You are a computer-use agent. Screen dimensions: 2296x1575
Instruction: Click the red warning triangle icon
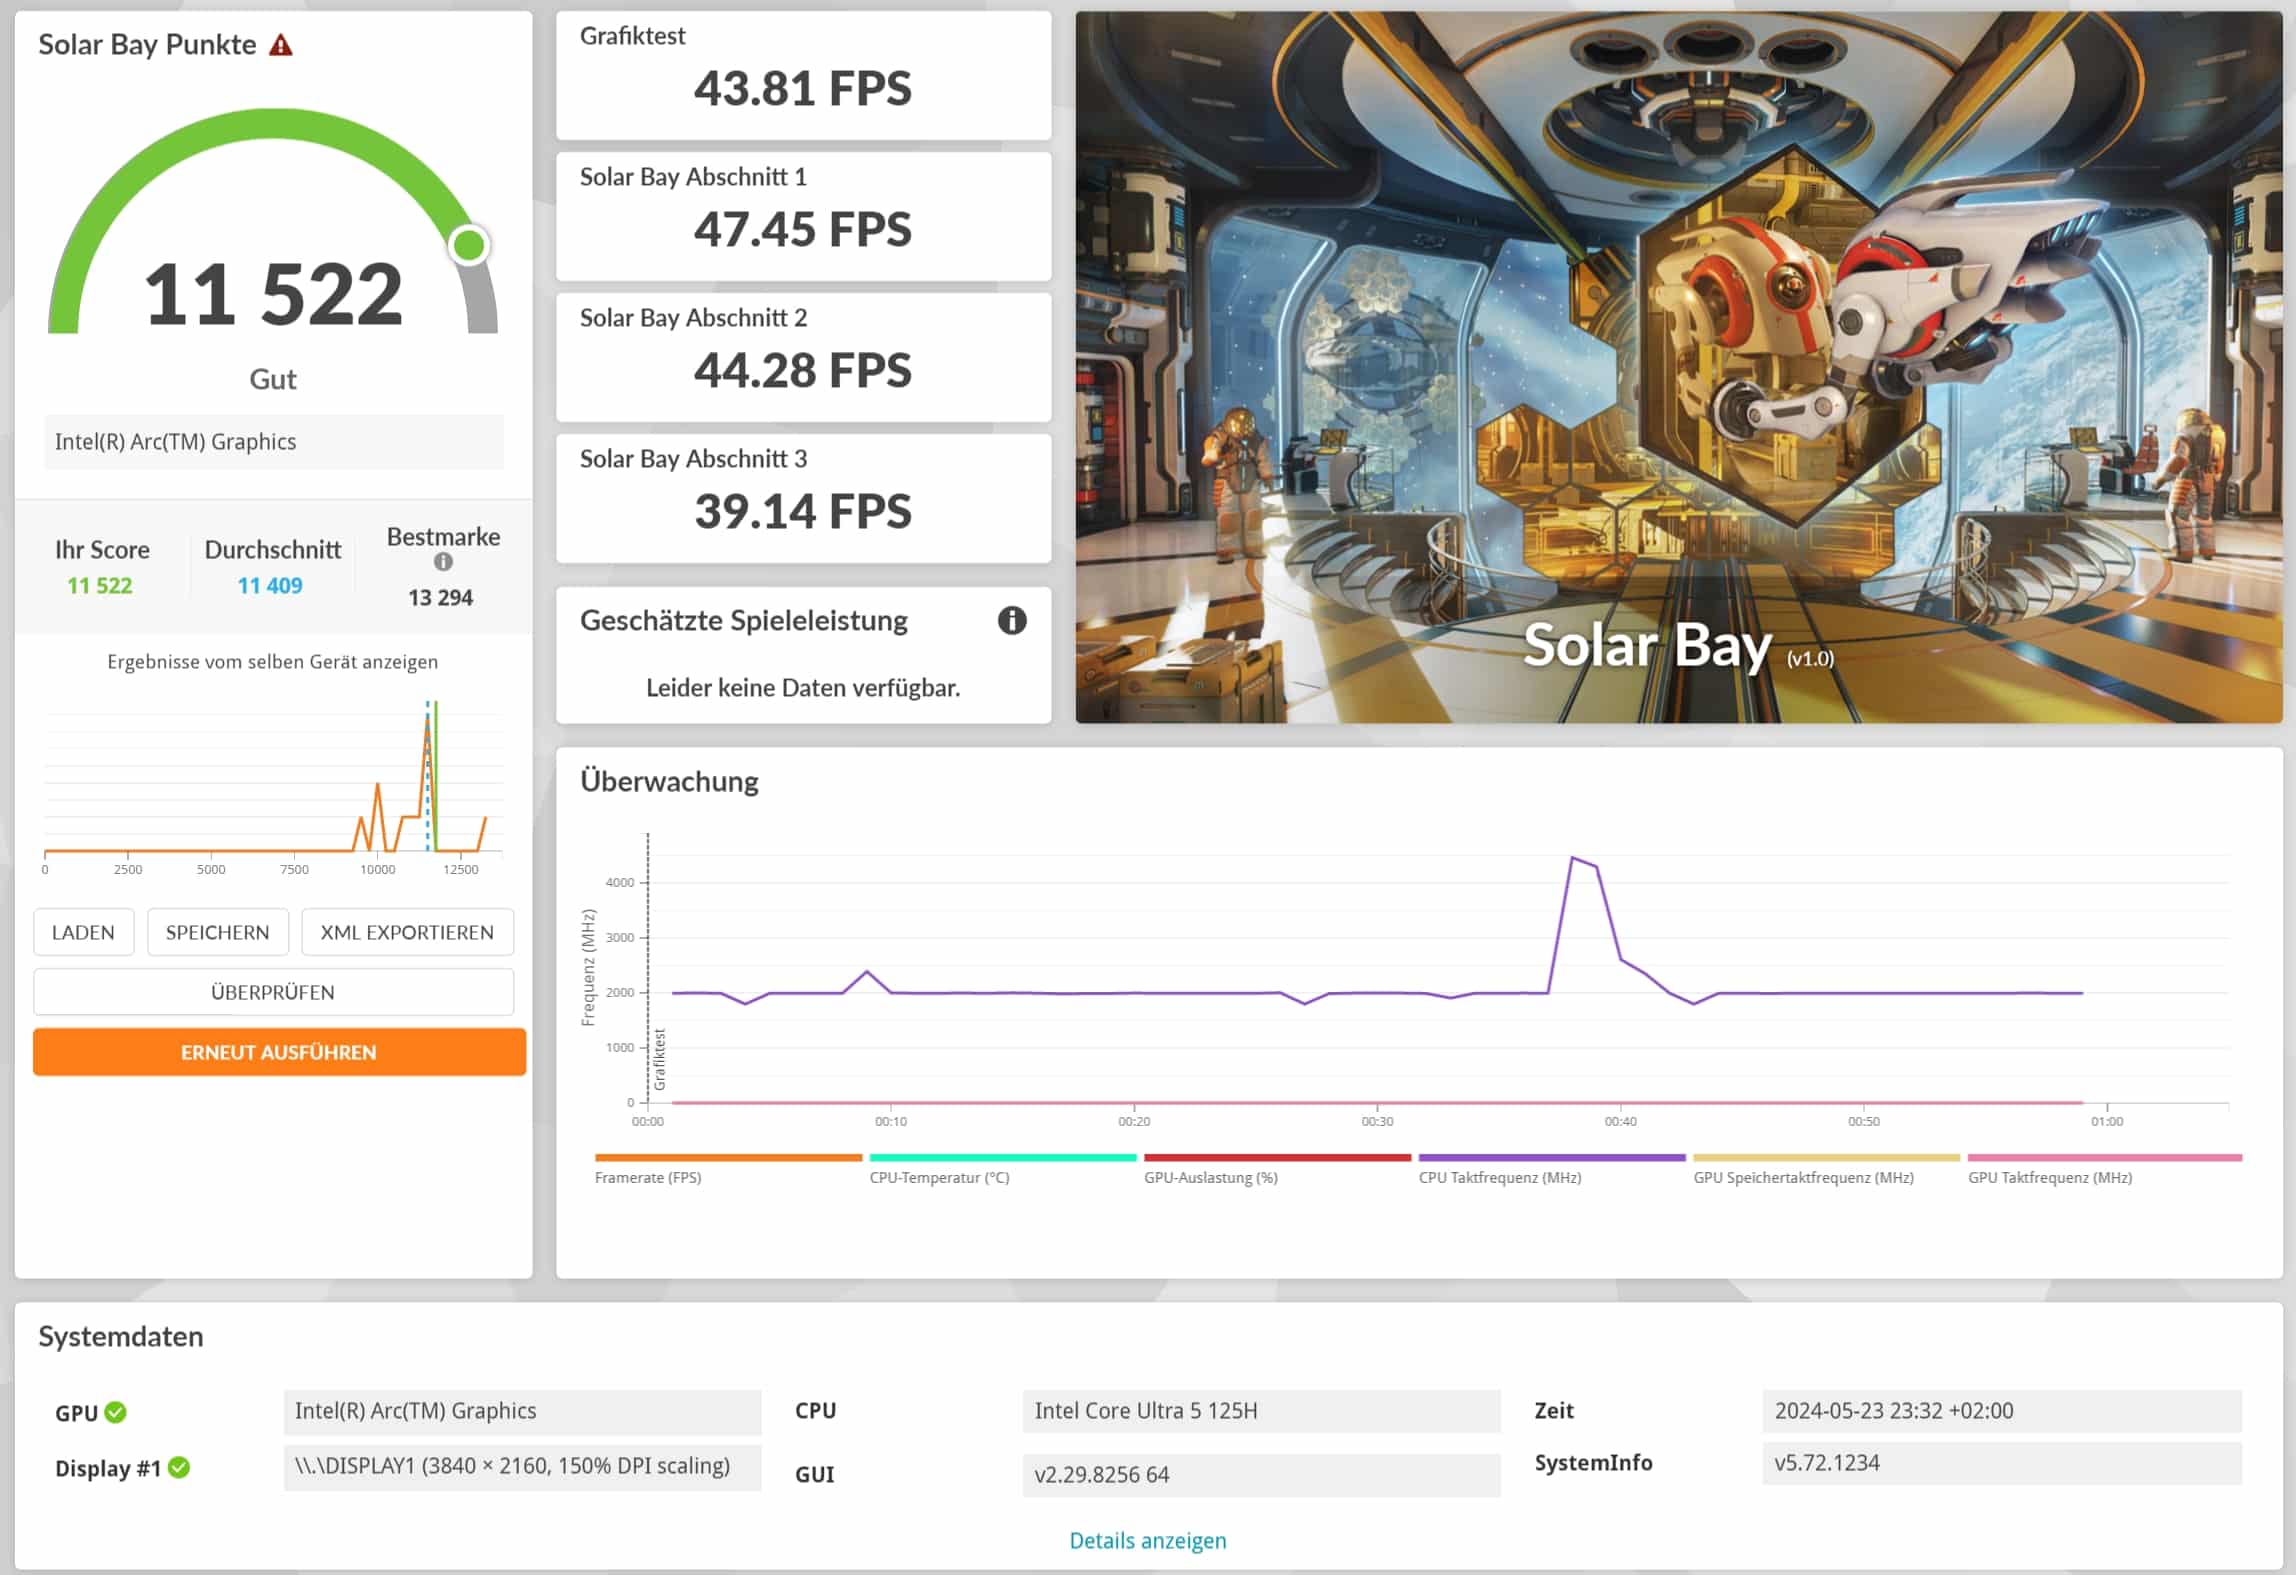click(281, 45)
